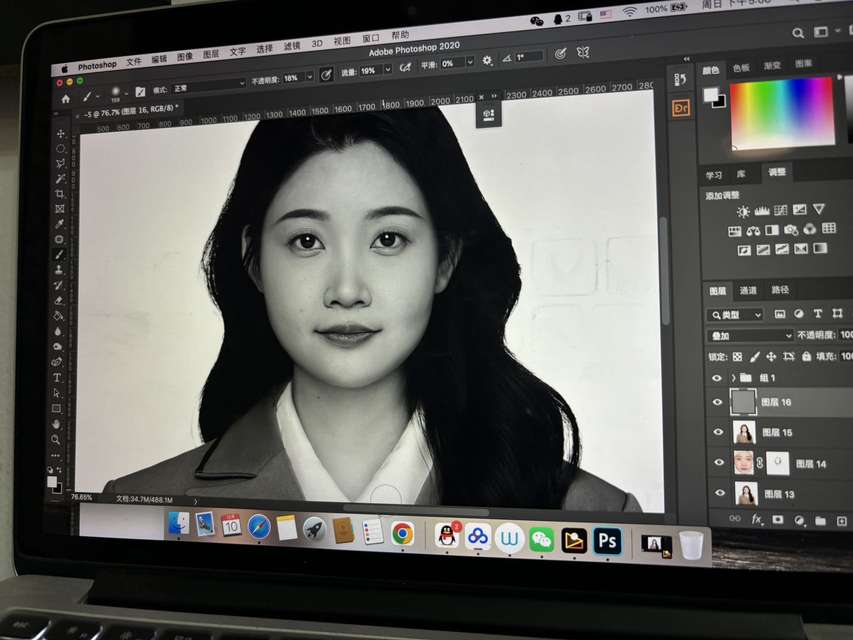The image size is (853, 640).
Task: Pick a color in the spectrum field
Action: [x=782, y=113]
